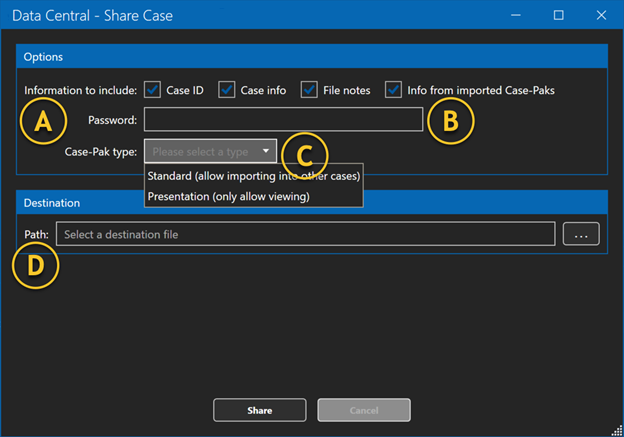Toggle Info from imported Case-Paks checkbox
This screenshot has height=437, width=624.
pos(393,90)
